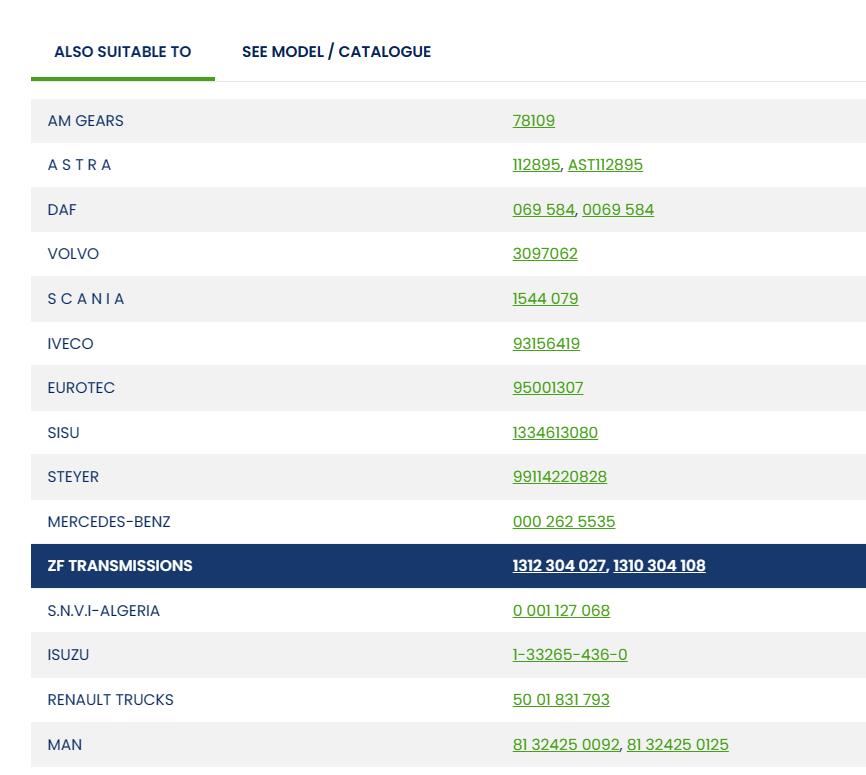
Task: Open Eurotec reference 95001307
Action: tap(548, 388)
